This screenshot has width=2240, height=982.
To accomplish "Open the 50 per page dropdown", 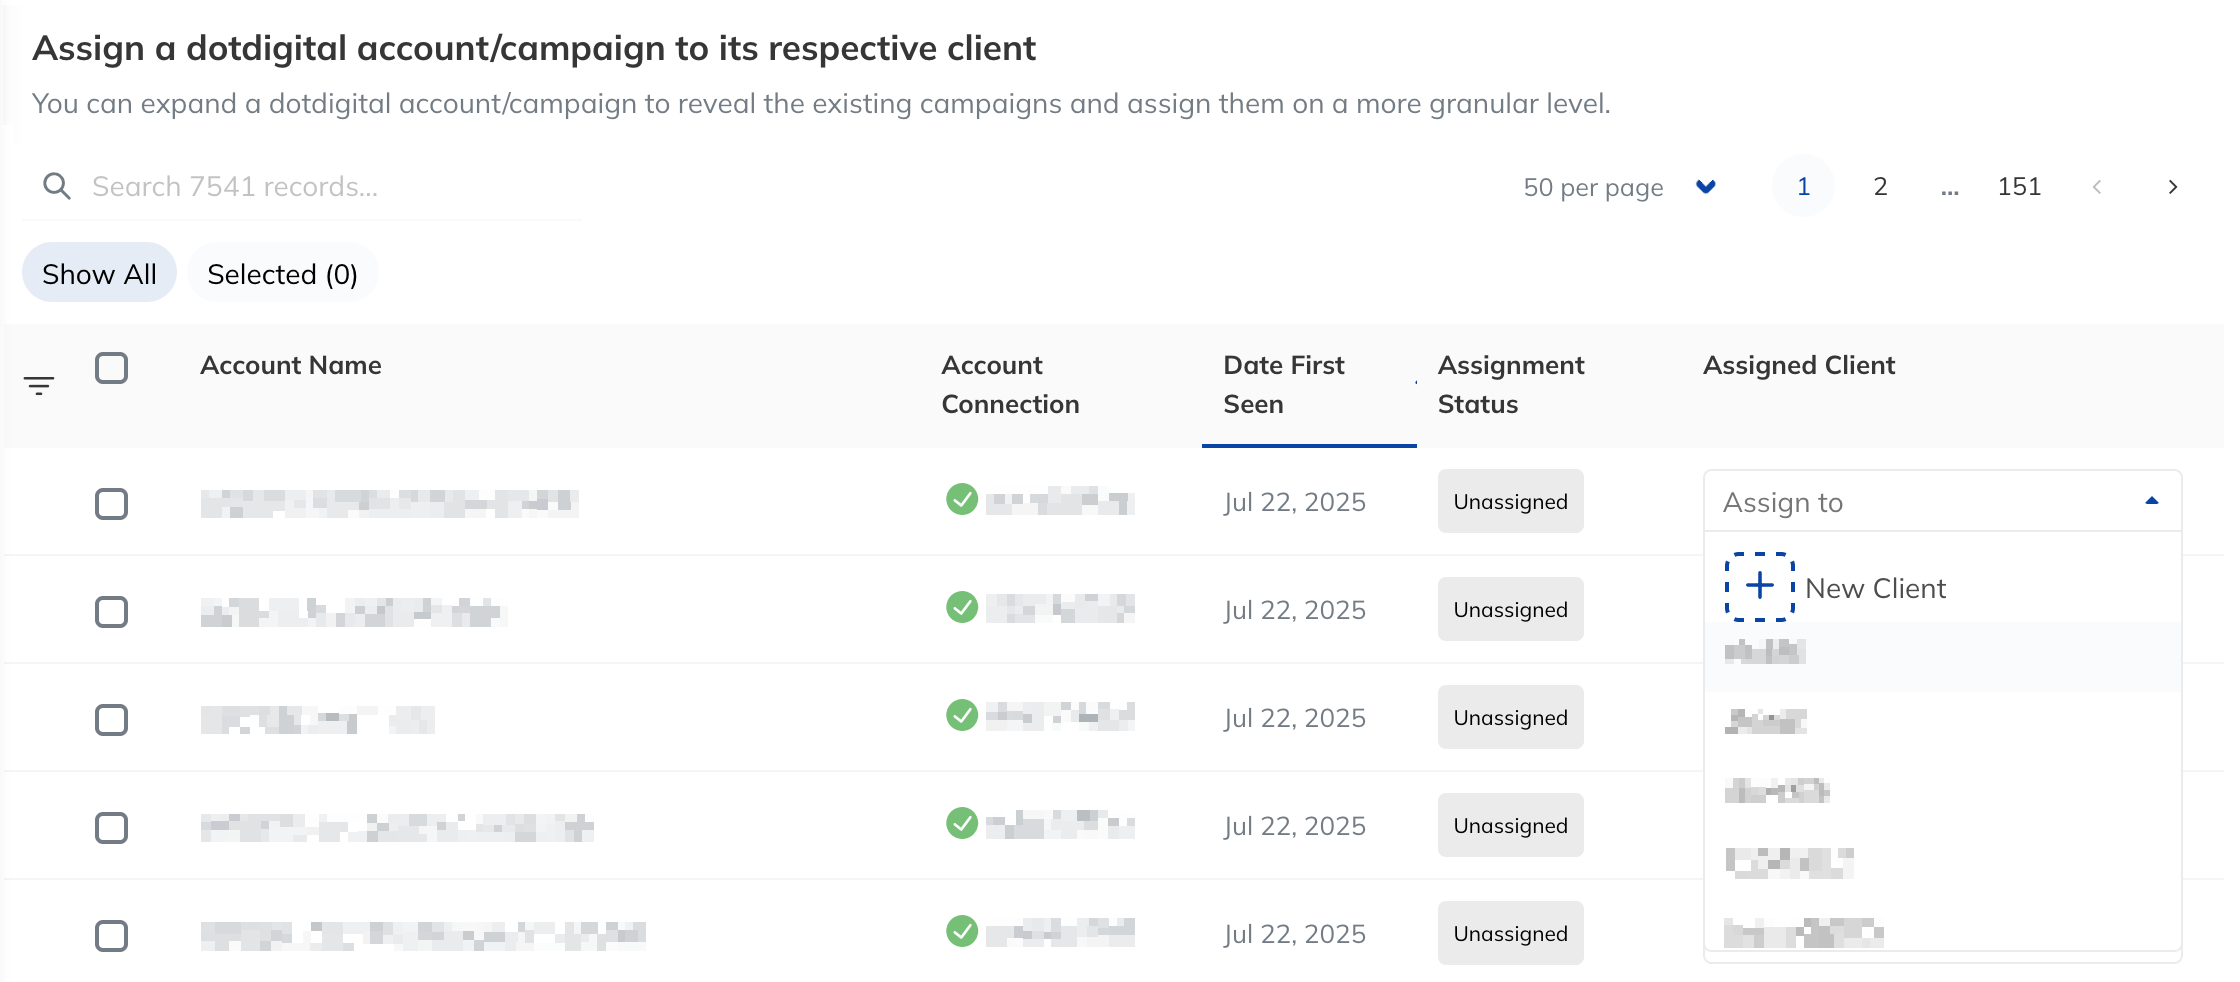I will pyautogui.click(x=1620, y=187).
